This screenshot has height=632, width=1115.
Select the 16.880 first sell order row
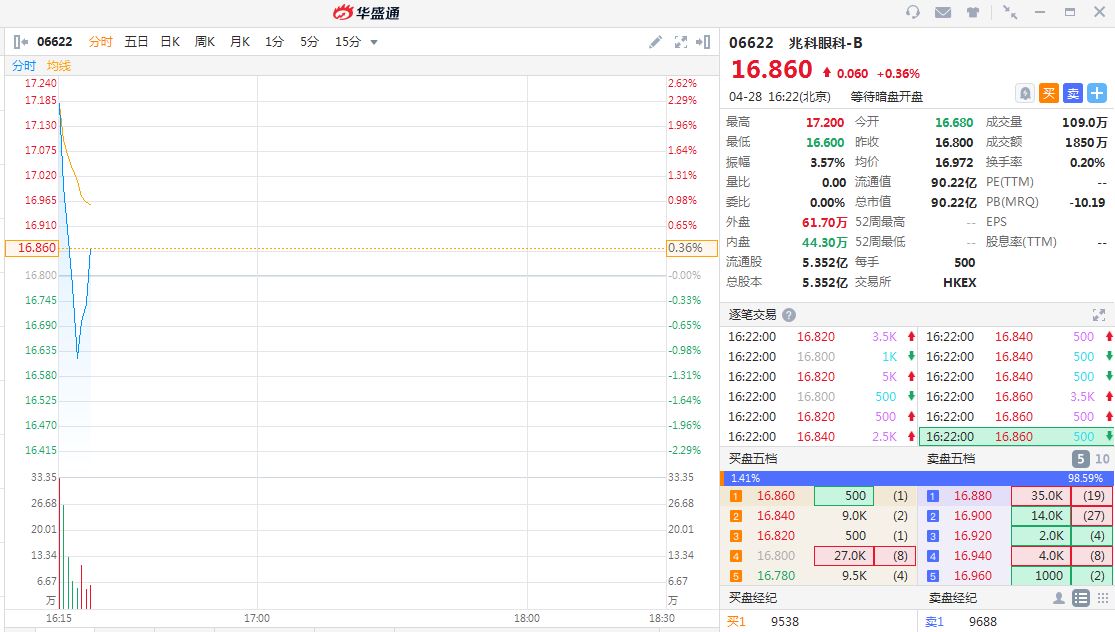click(x=1016, y=496)
